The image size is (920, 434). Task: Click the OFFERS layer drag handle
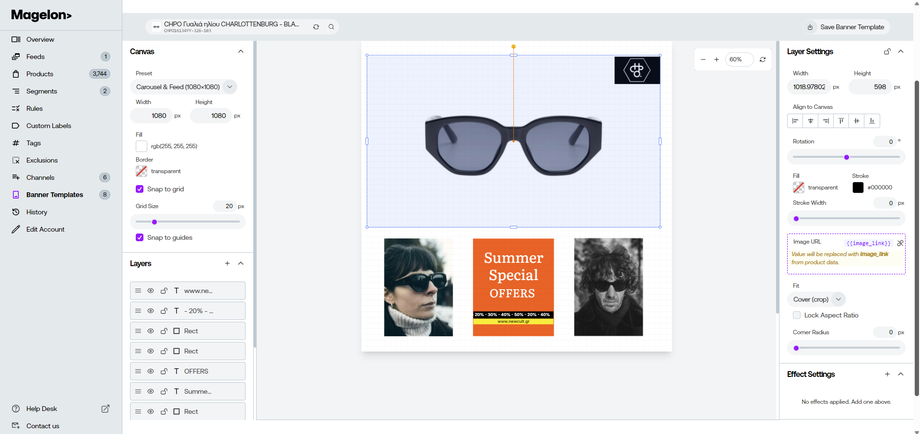[x=138, y=371]
